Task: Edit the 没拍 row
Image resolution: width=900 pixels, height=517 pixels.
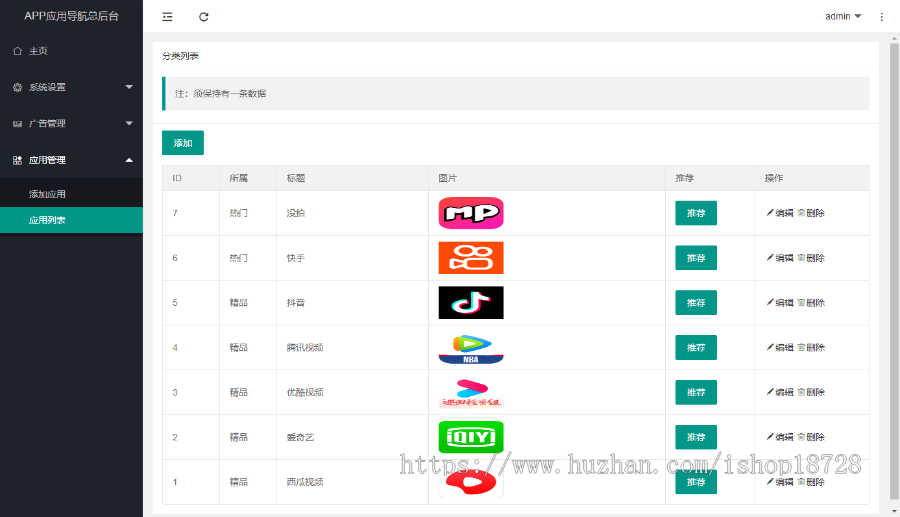Action: pyautogui.click(x=779, y=213)
